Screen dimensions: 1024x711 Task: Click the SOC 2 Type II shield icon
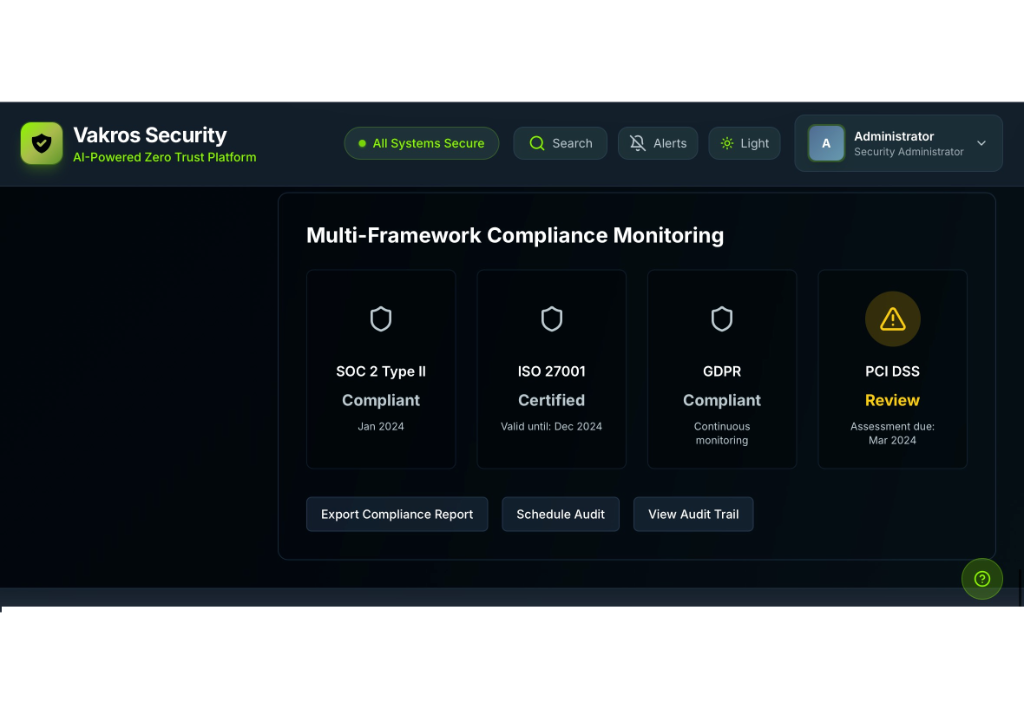(x=381, y=319)
